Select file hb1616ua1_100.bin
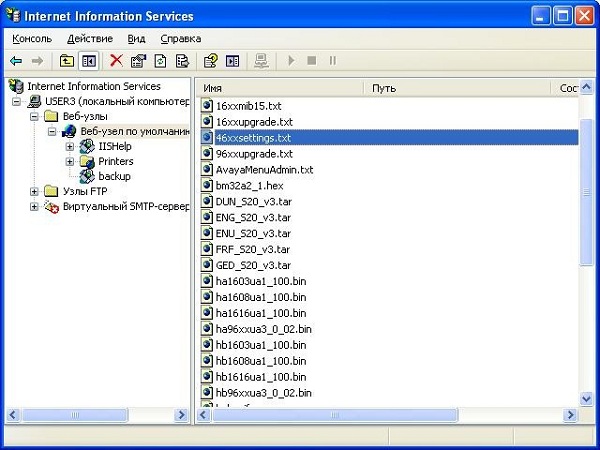This screenshot has width=600, height=450. click(x=261, y=377)
